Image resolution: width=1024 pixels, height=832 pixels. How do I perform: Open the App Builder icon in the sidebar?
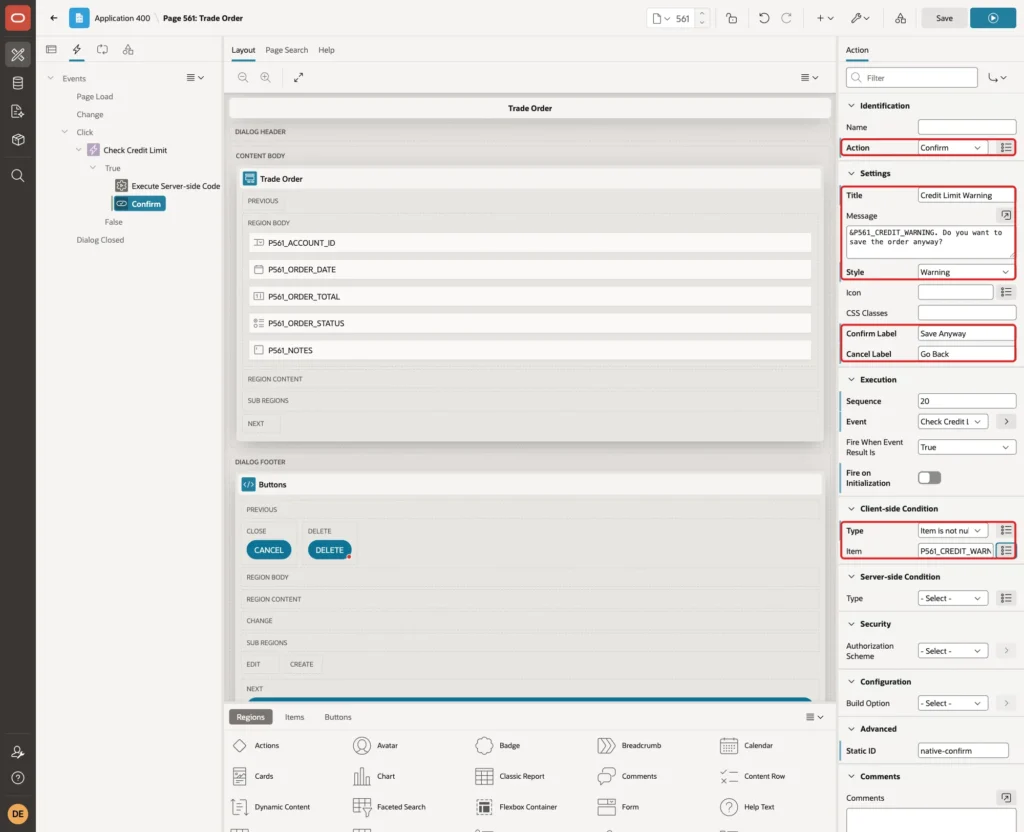pos(18,54)
